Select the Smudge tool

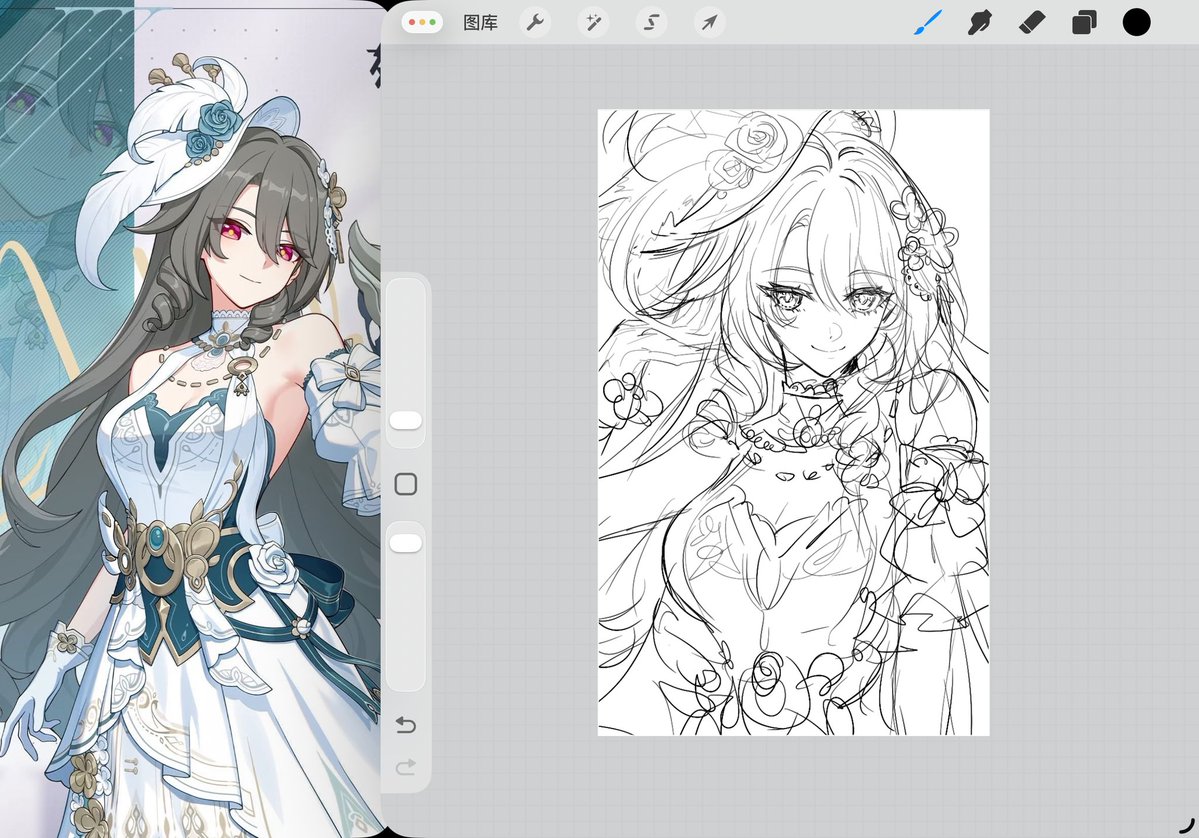pyautogui.click(x=980, y=23)
